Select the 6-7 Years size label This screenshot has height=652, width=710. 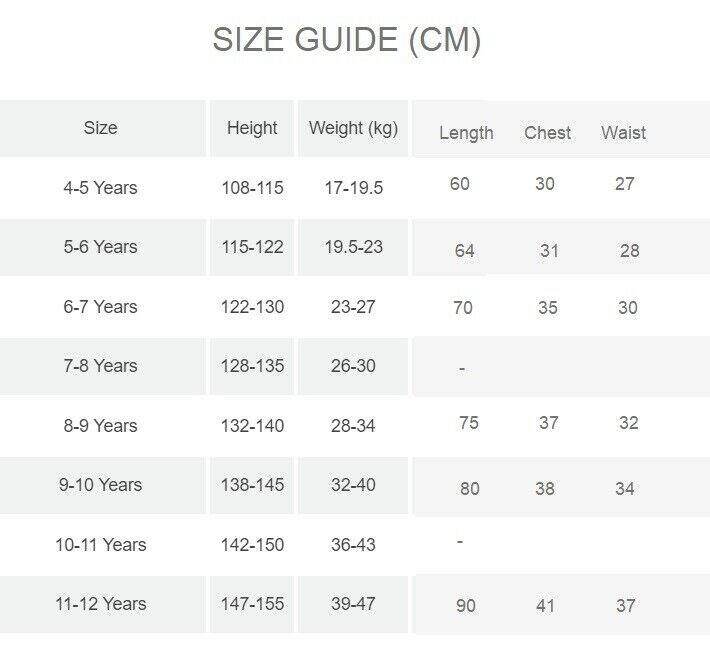tap(100, 307)
